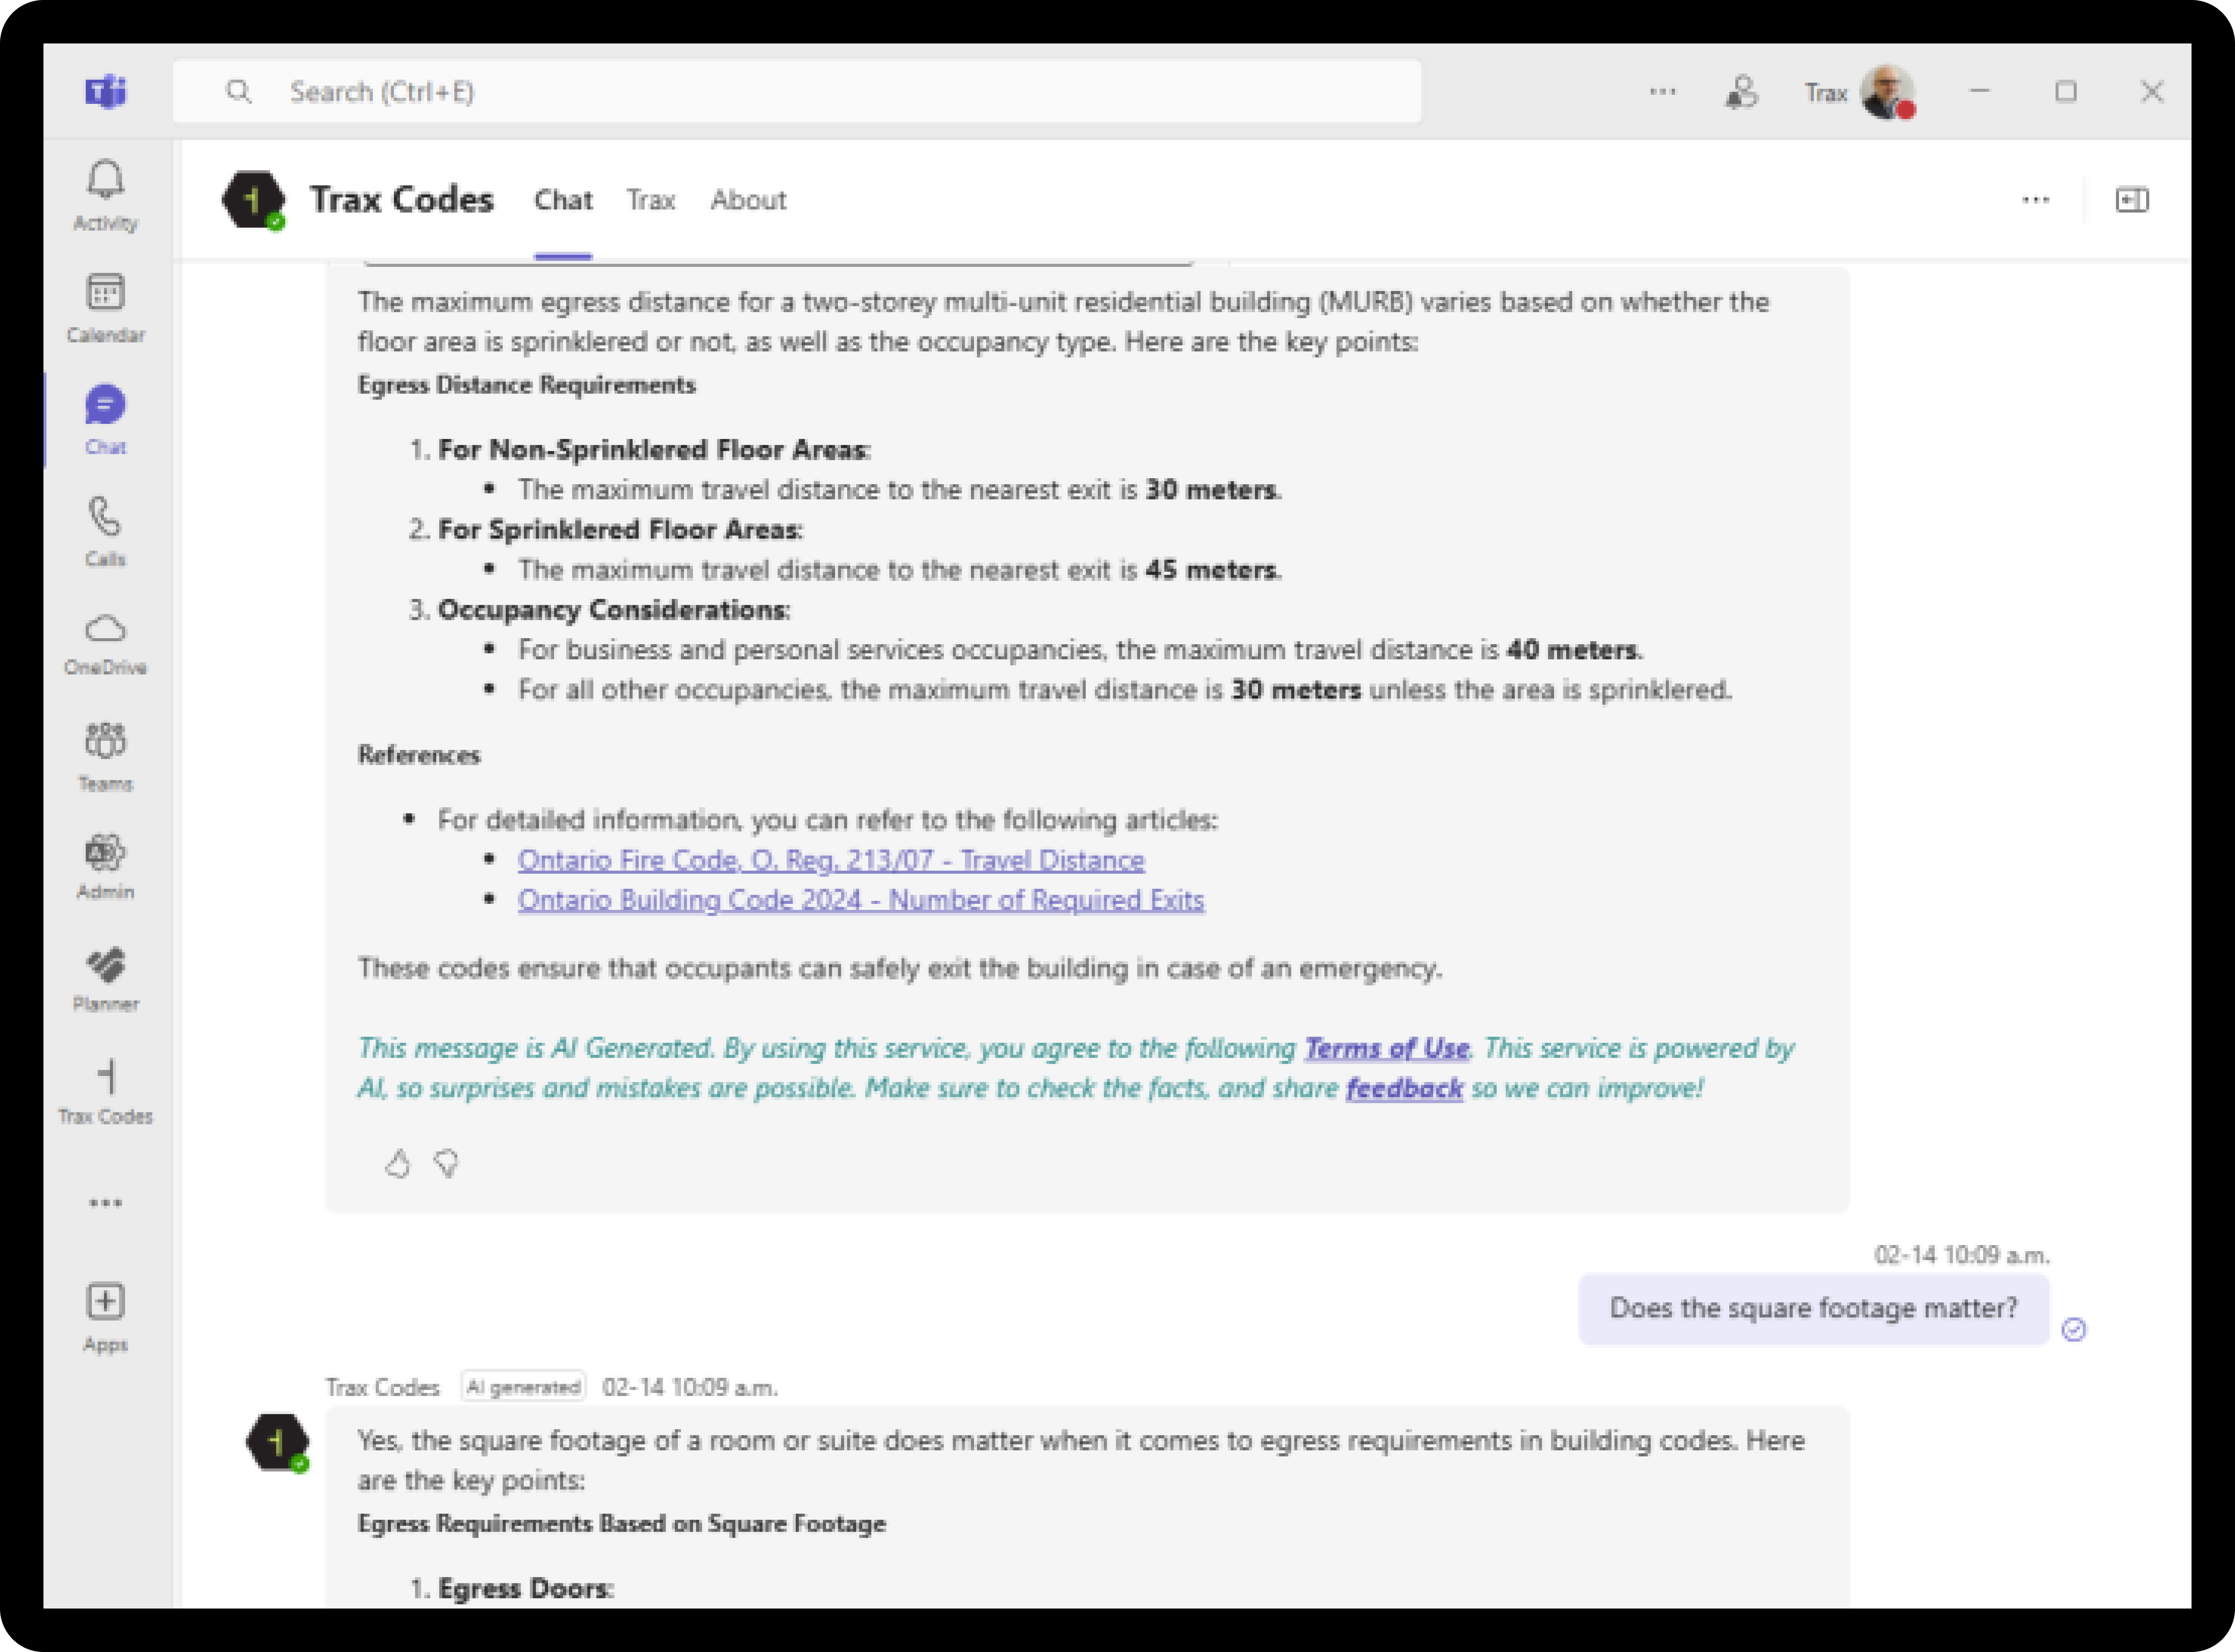The width and height of the screenshot is (2235, 1652).
Task: Open the Terms of Use link
Action: (x=1386, y=1048)
